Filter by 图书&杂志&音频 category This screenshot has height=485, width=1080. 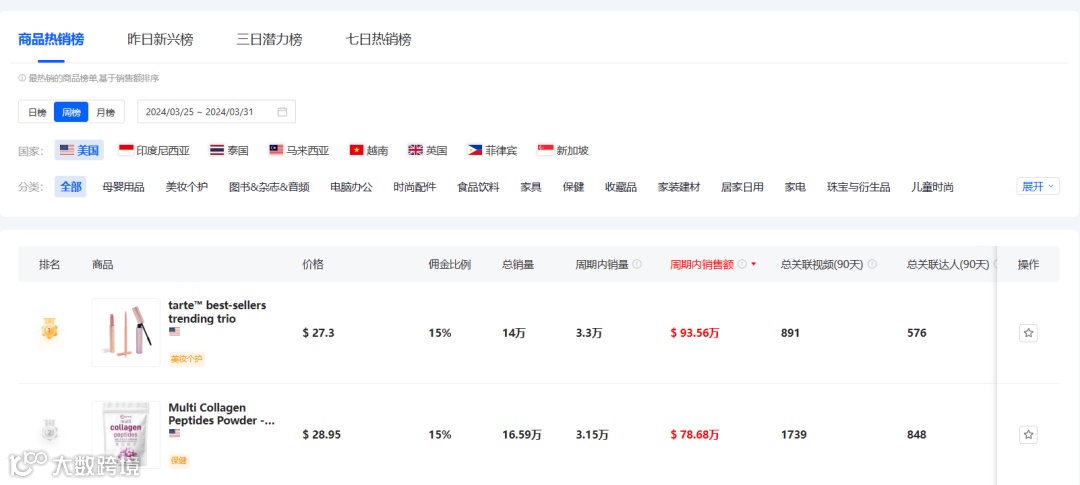[269, 187]
